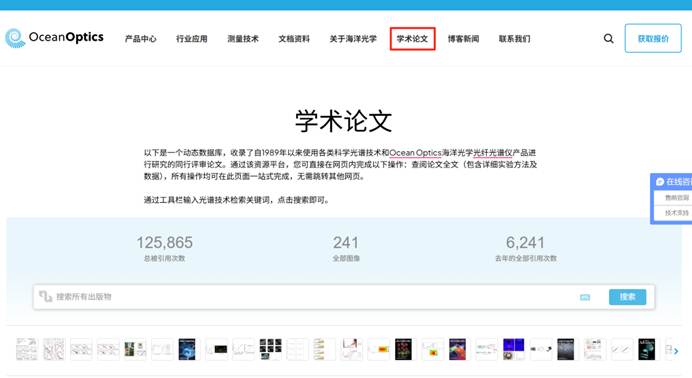The image size is (692, 378).
Task: Open the 联系我们 page
Action: click(x=515, y=39)
